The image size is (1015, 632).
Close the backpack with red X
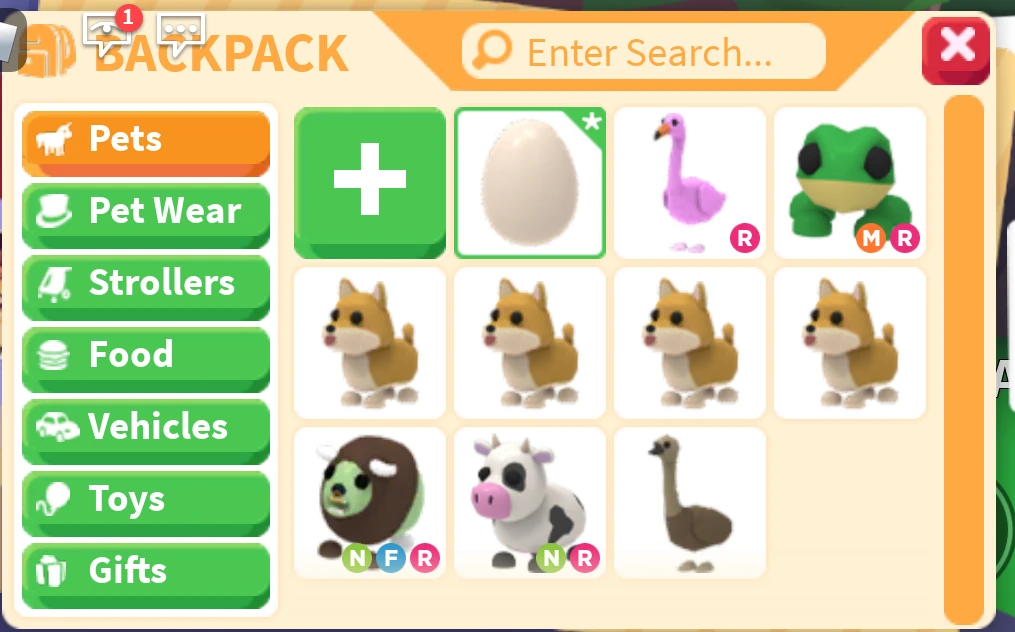(956, 51)
